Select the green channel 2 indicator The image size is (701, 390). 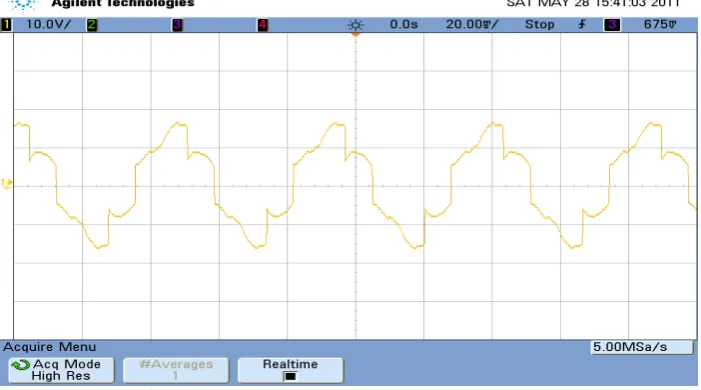pyautogui.click(x=92, y=25)
